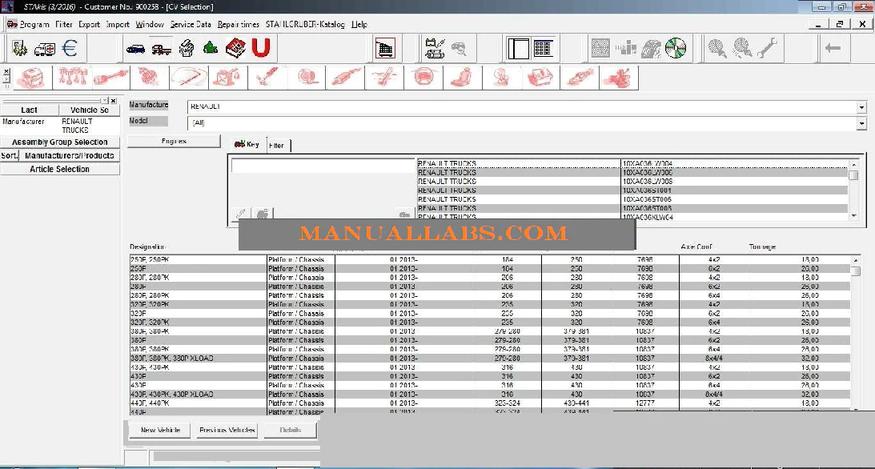Open the Repair times menu

(x=238, y=25)
